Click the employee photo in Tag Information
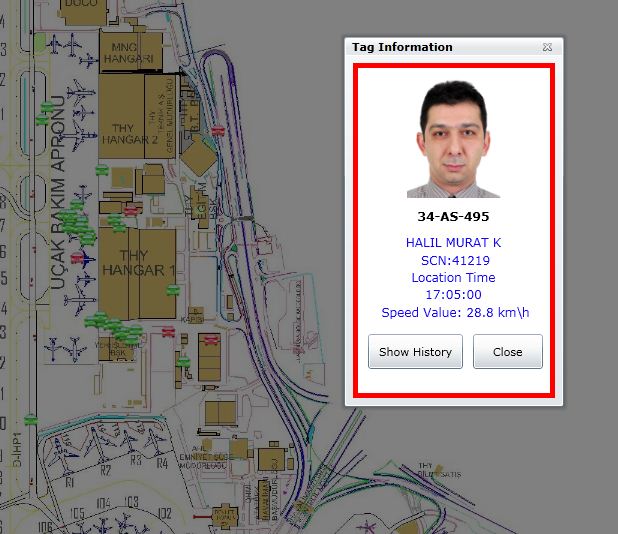Screen dimensions: 618x534 coord(453,139)
